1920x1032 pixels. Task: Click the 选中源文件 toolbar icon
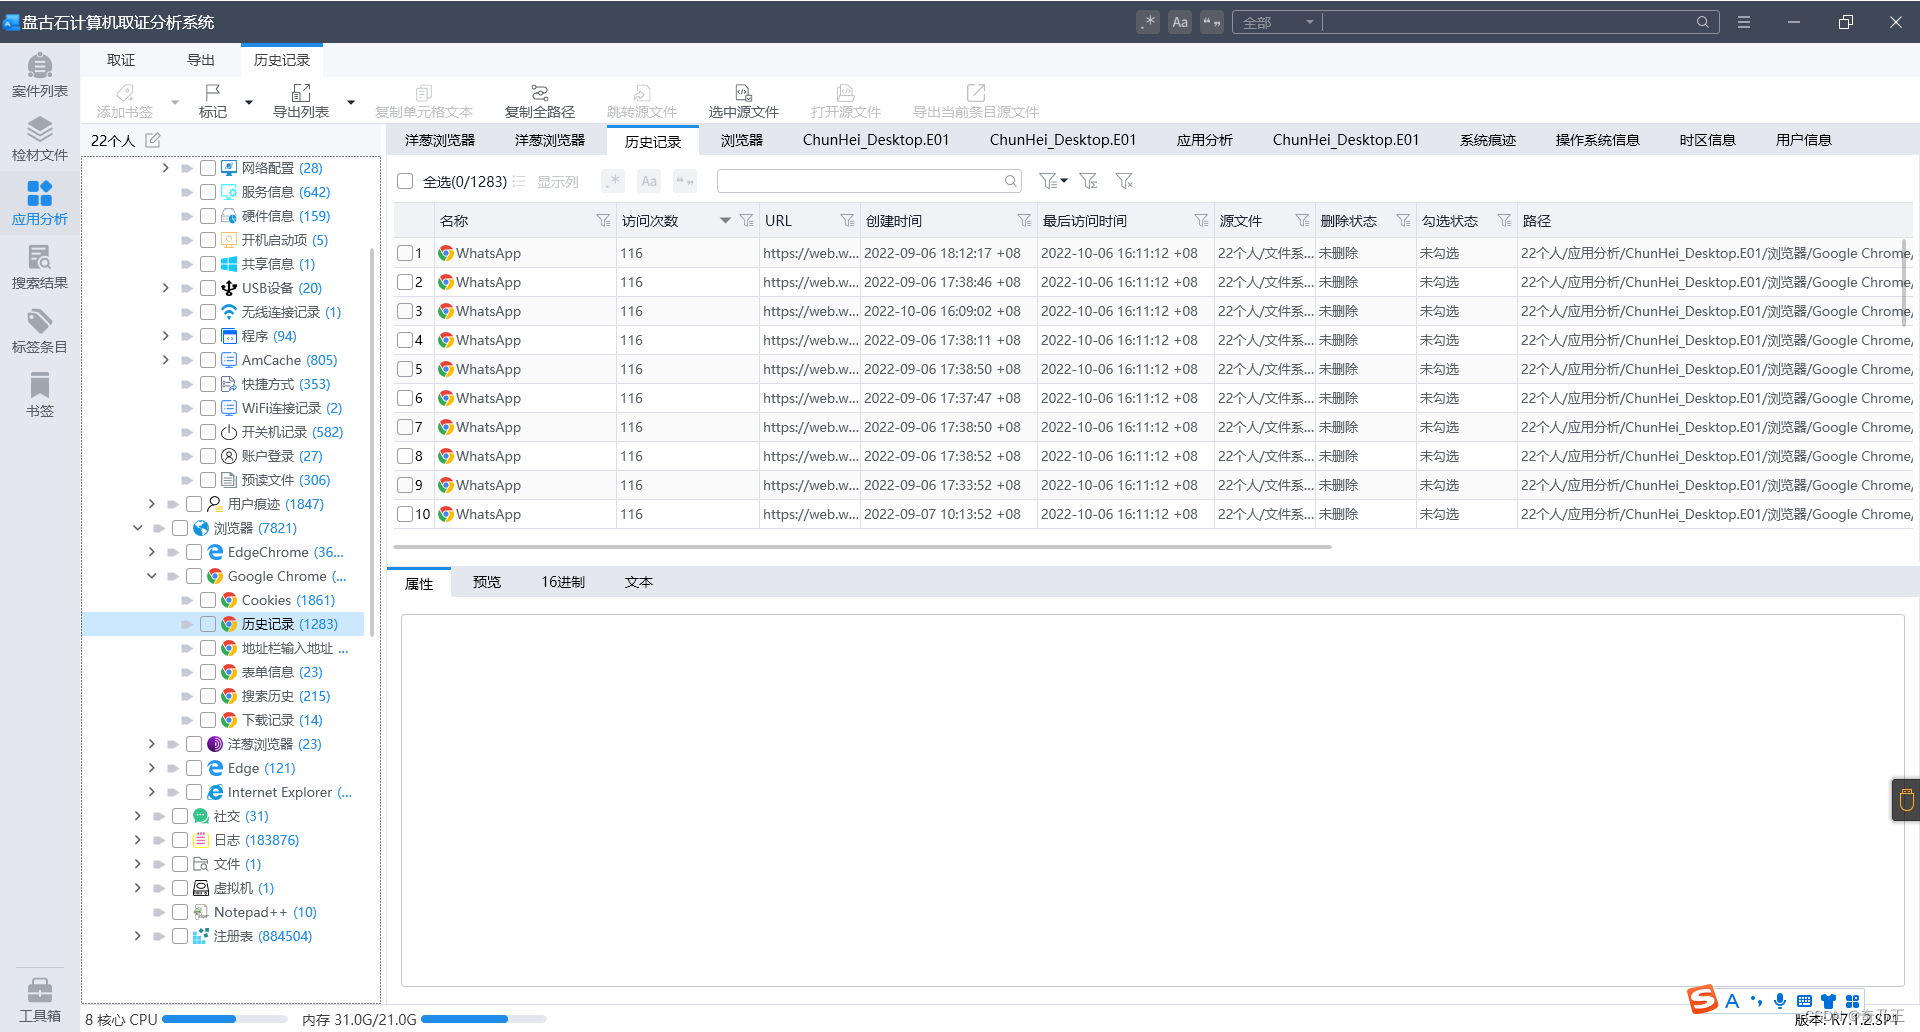point(743,101)
